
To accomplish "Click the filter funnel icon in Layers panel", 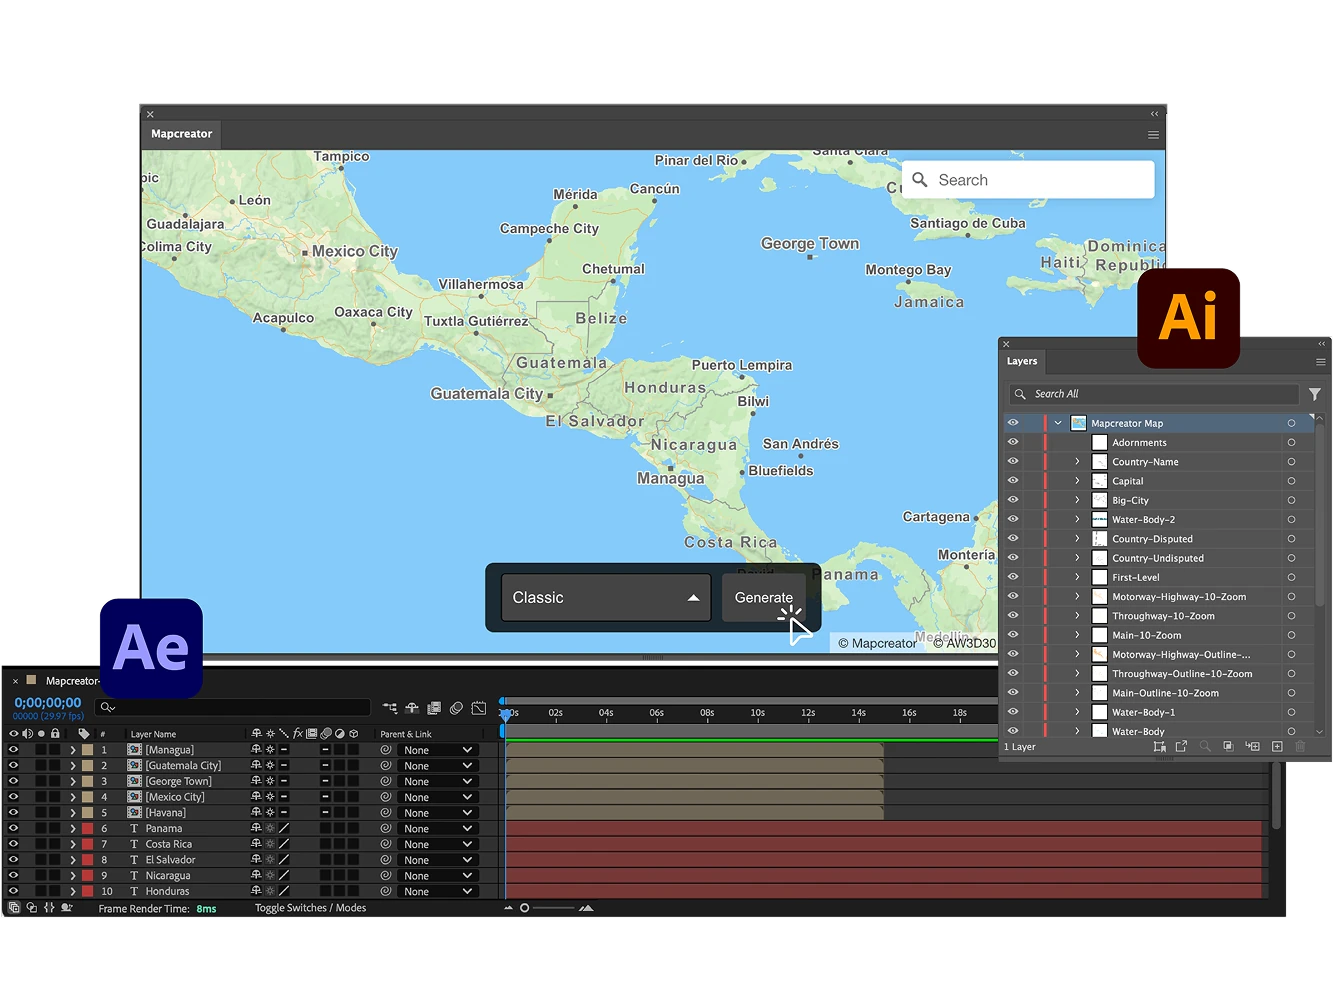I will pos(1315,394).
